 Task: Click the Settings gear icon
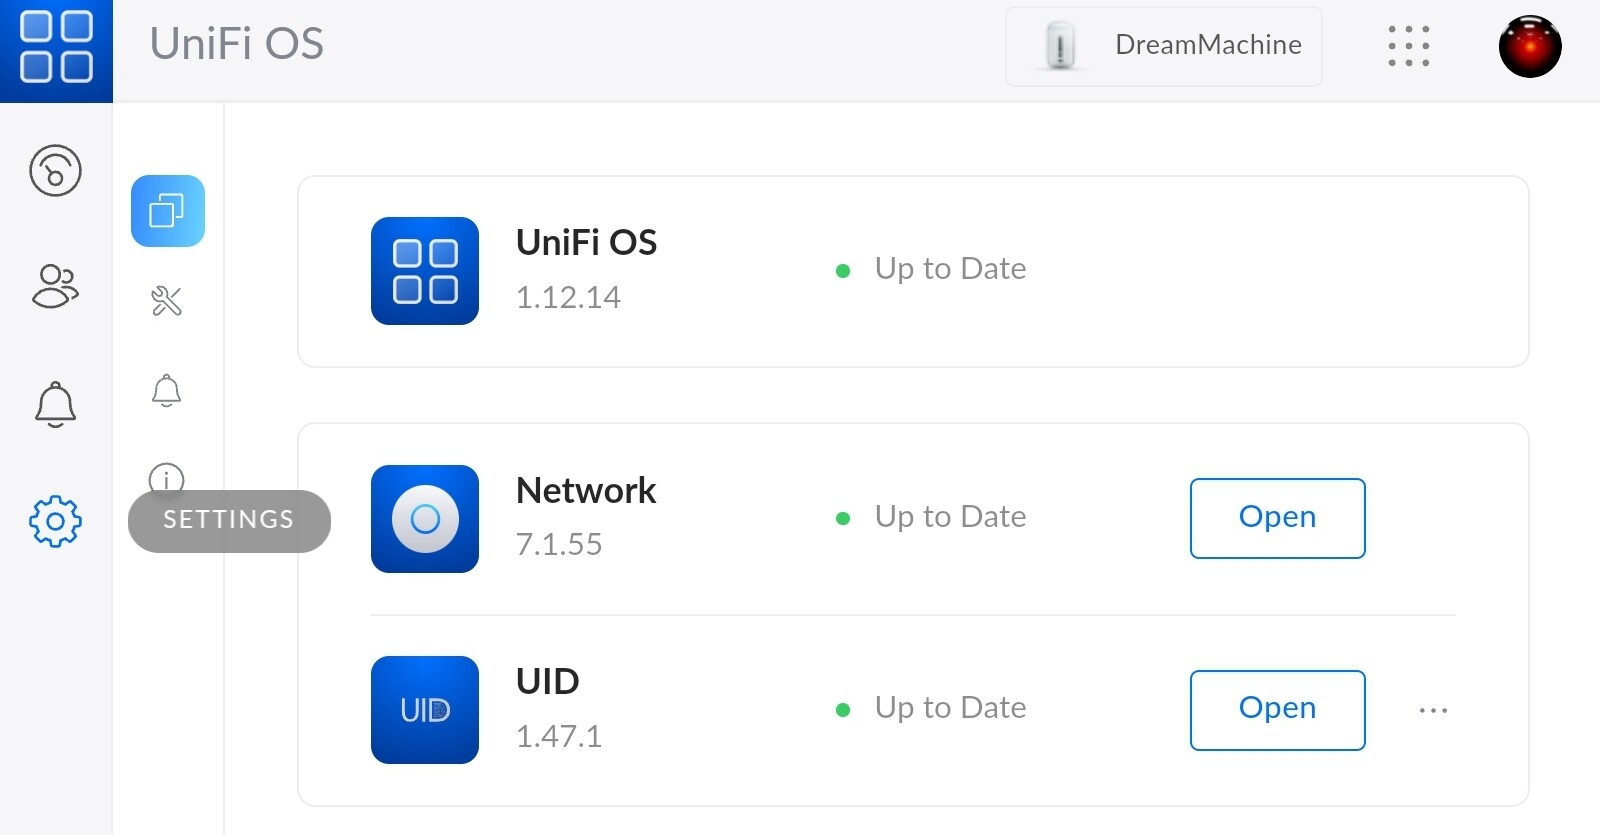point(55,521)
